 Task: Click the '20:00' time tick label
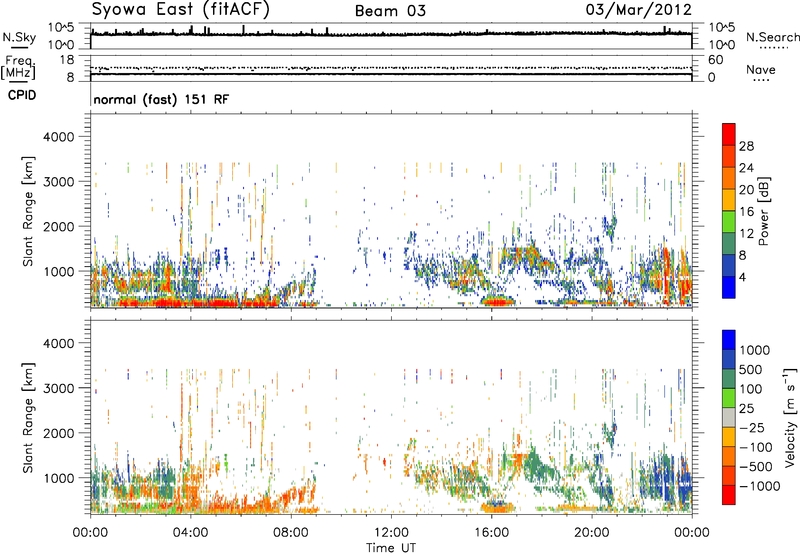coord(592,533)
